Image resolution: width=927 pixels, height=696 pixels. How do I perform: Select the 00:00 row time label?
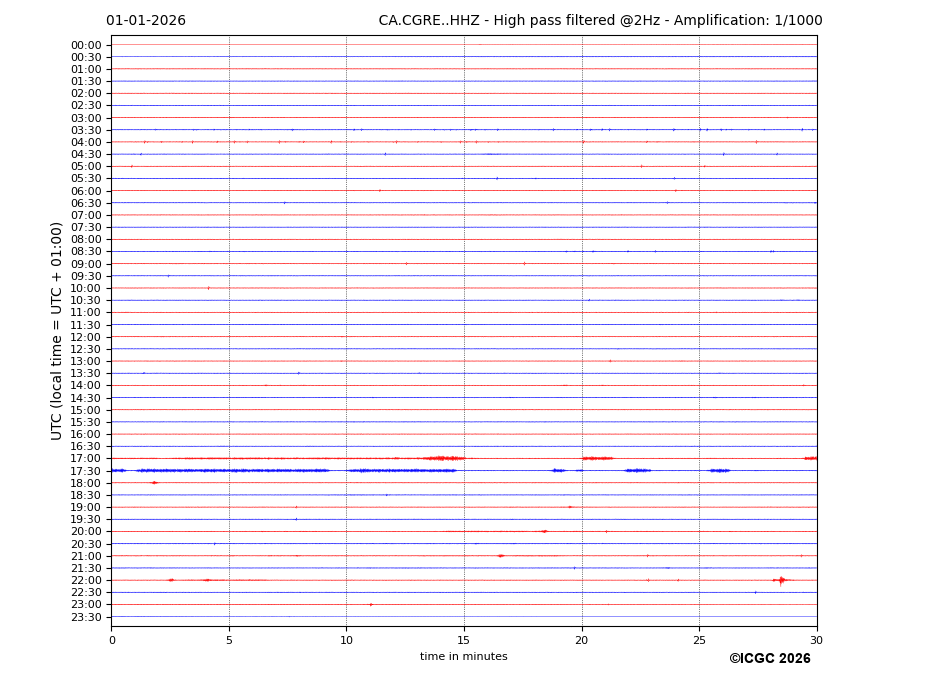click(85, 45)
